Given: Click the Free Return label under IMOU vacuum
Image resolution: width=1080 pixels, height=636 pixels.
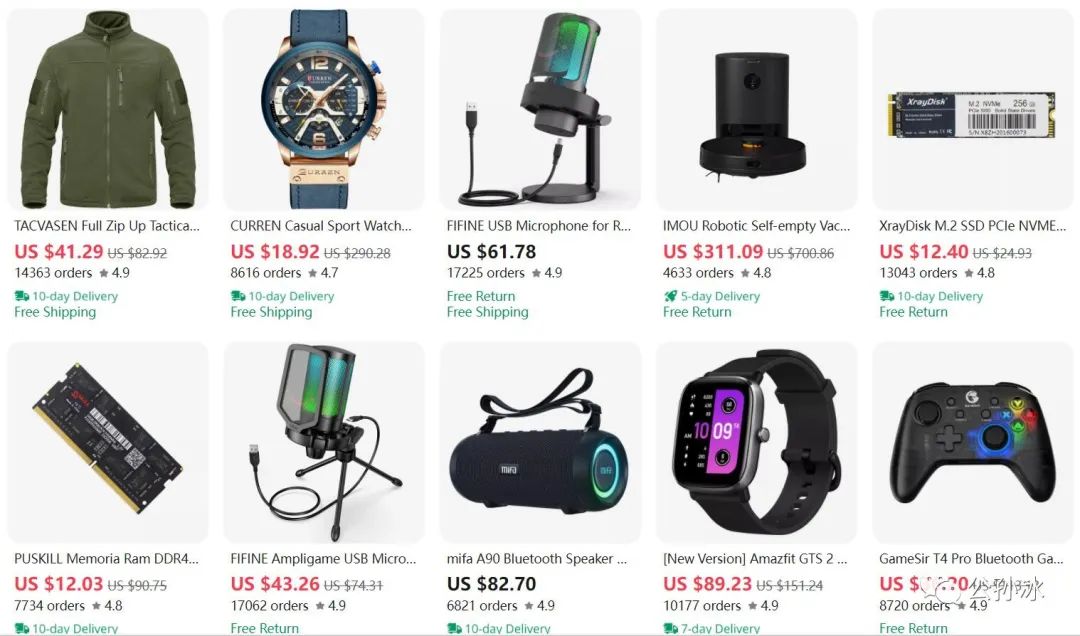Looking at the screenshot, I should click(697, 312).
